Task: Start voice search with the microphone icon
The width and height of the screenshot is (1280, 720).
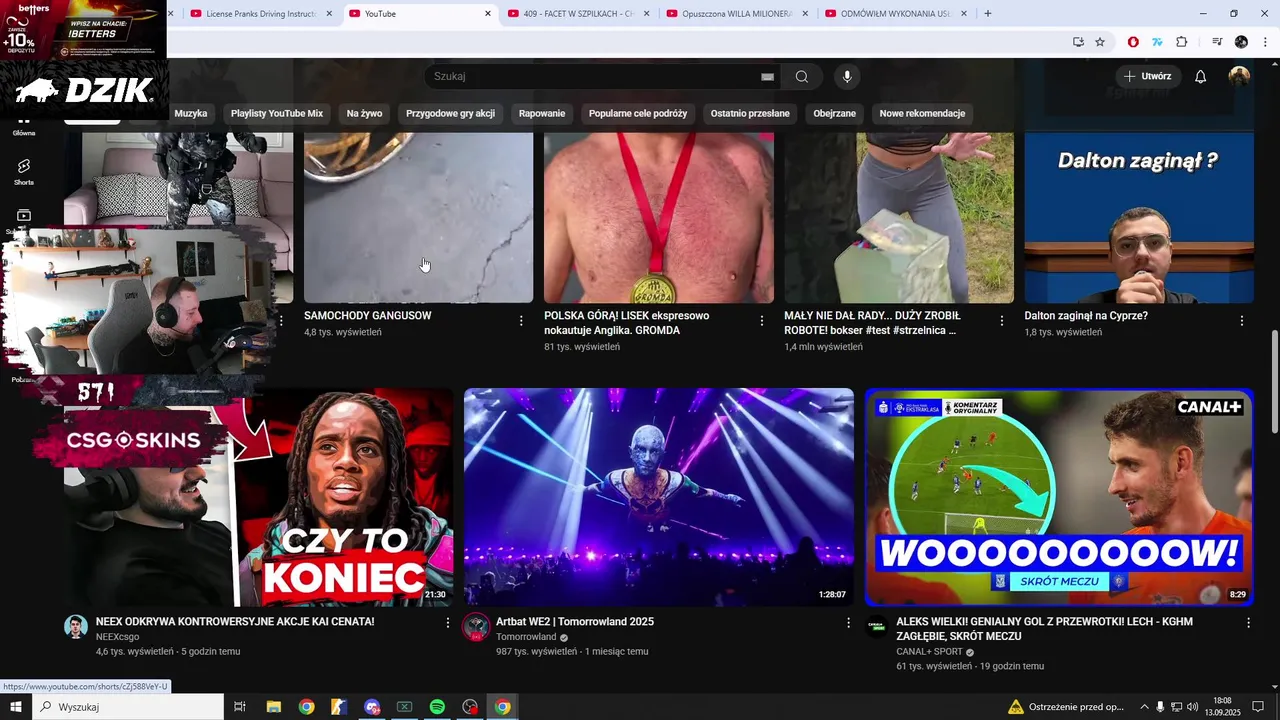Action: click(847, 76)
